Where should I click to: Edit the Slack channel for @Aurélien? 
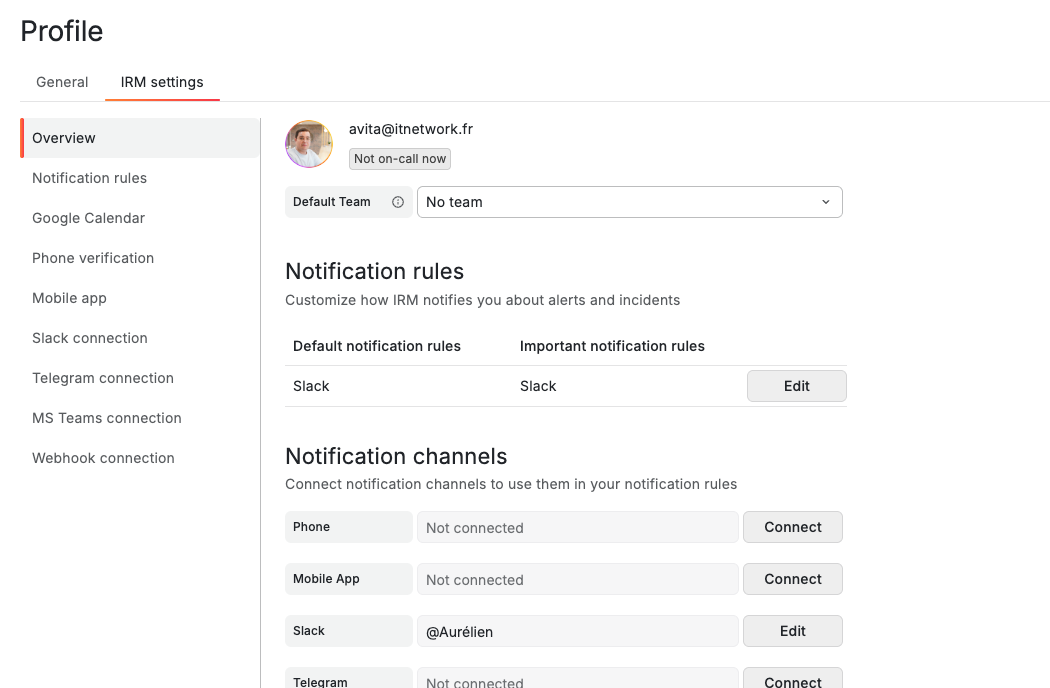coord(792,630)
